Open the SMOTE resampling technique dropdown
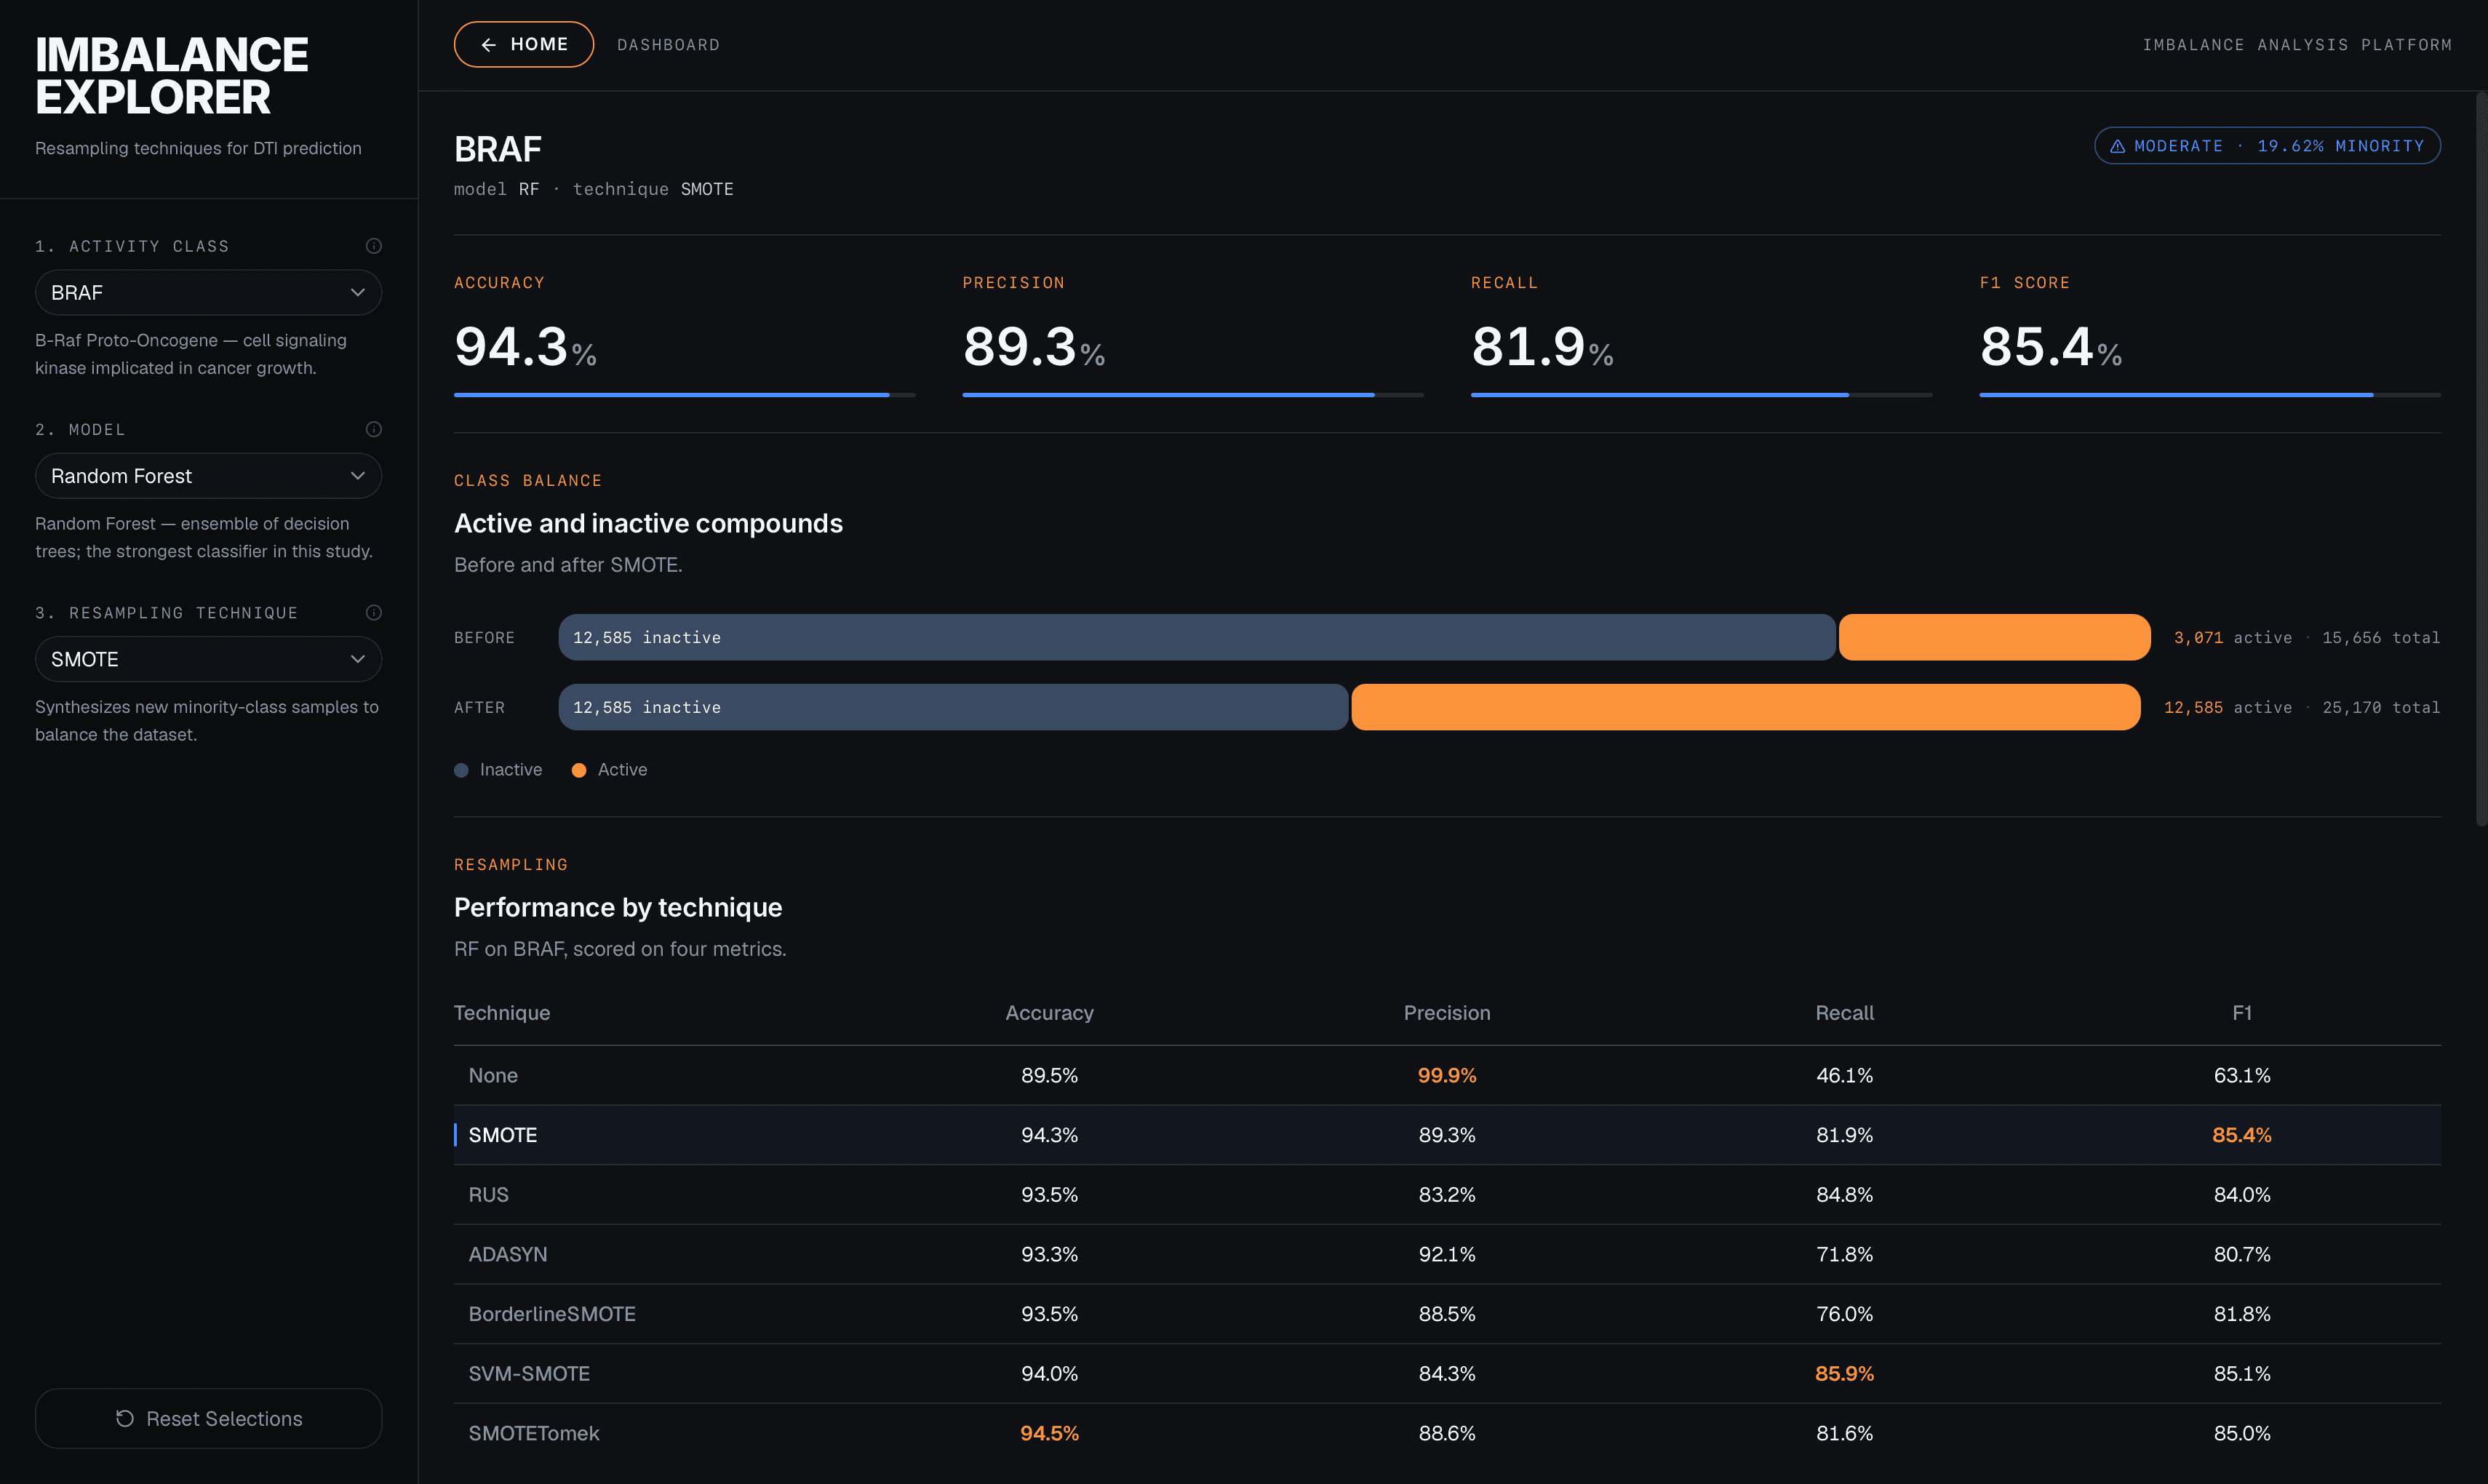Screen dimensions: 2488x1484 208,659
